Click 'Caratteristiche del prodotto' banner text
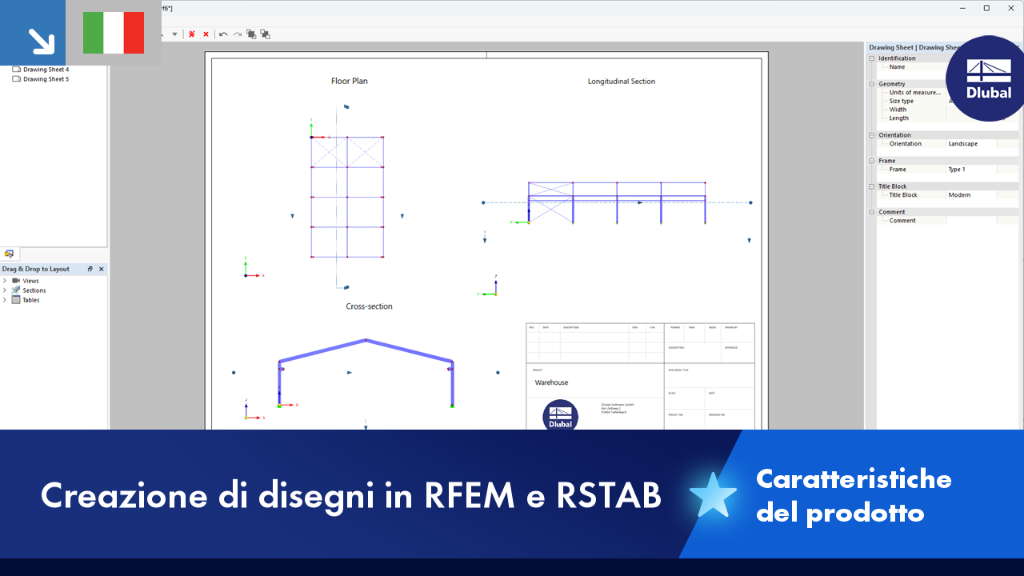The height and width of the screenshot is (576, 1024). [854, 496]
